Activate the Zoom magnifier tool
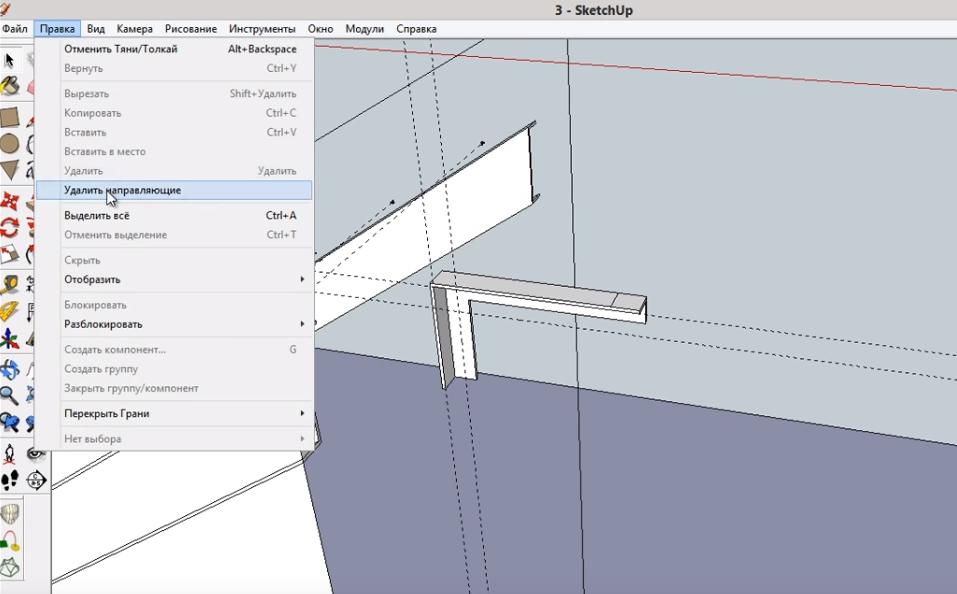Screen dimensions: 957x594 point(10,395)
